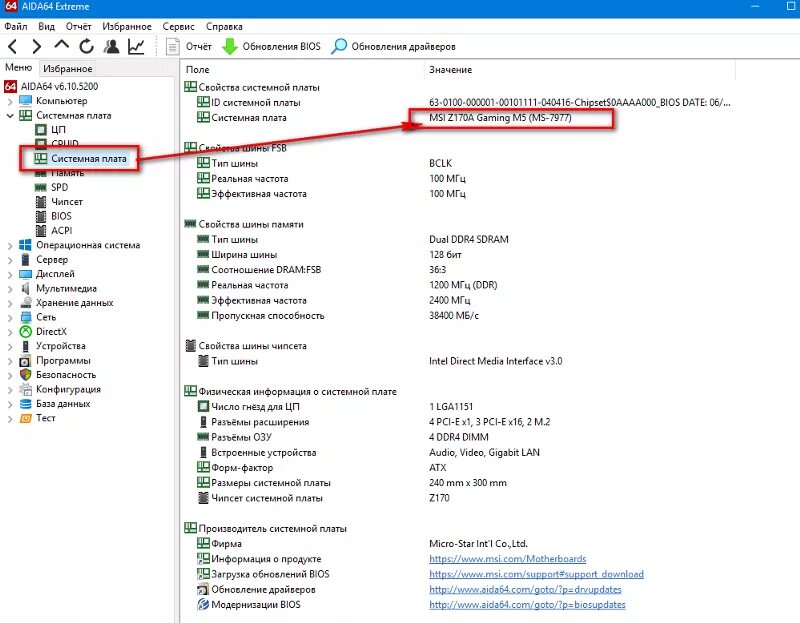
Task: Open the graph chart toolbar icon
Action: pyautogui.click(x=136, y=46)
